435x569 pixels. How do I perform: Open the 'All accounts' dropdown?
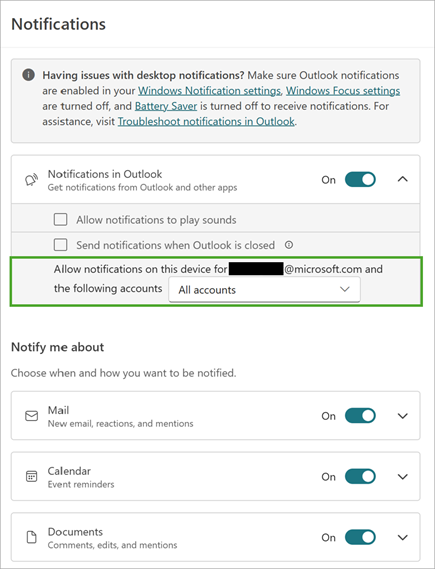(x=264, y=290)
